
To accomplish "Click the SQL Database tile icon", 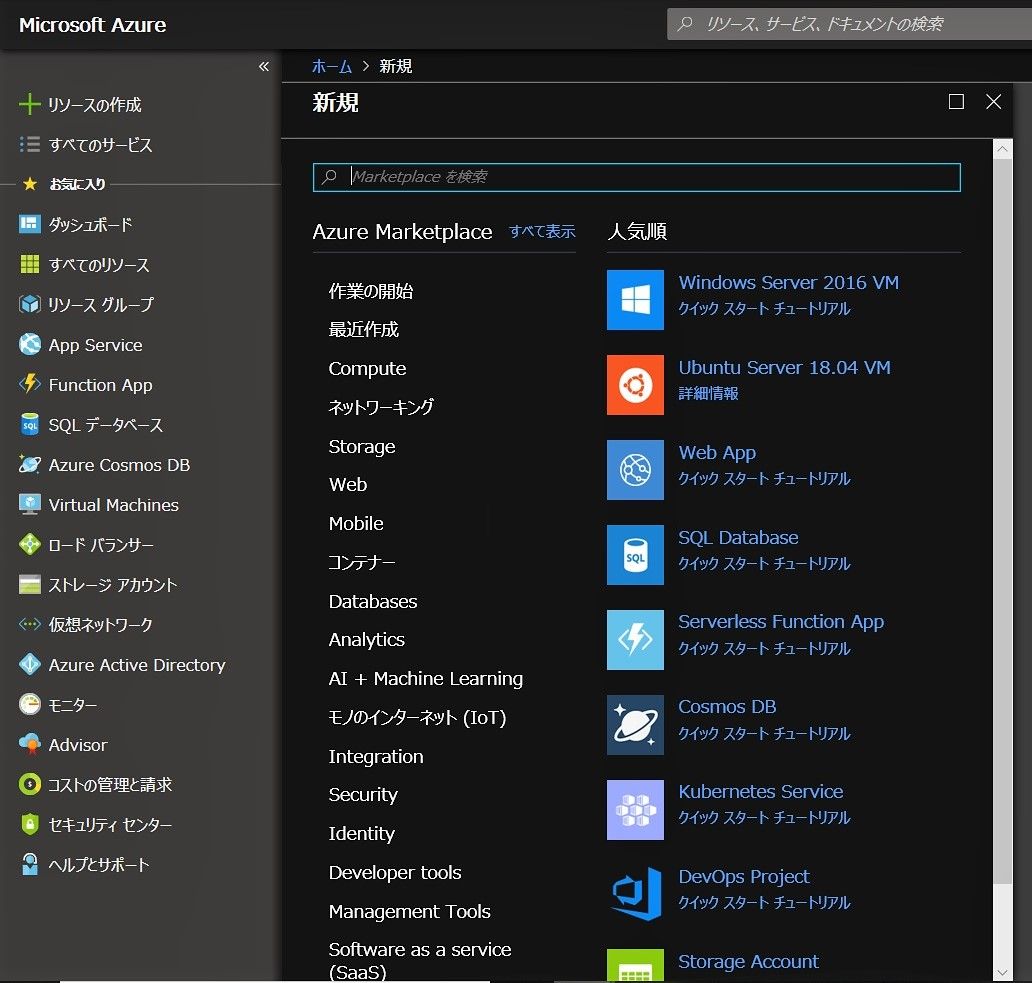I will click(x=634, y=555).
